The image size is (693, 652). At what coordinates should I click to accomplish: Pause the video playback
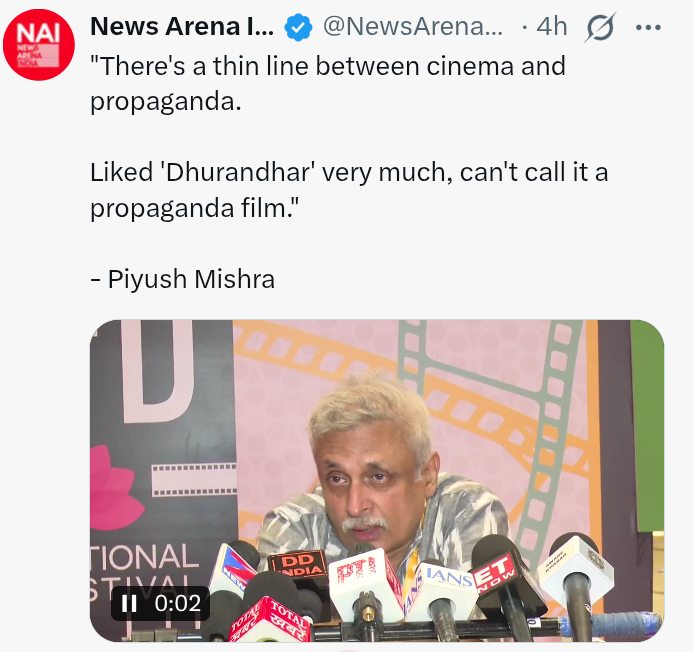(x=129, y=603)
